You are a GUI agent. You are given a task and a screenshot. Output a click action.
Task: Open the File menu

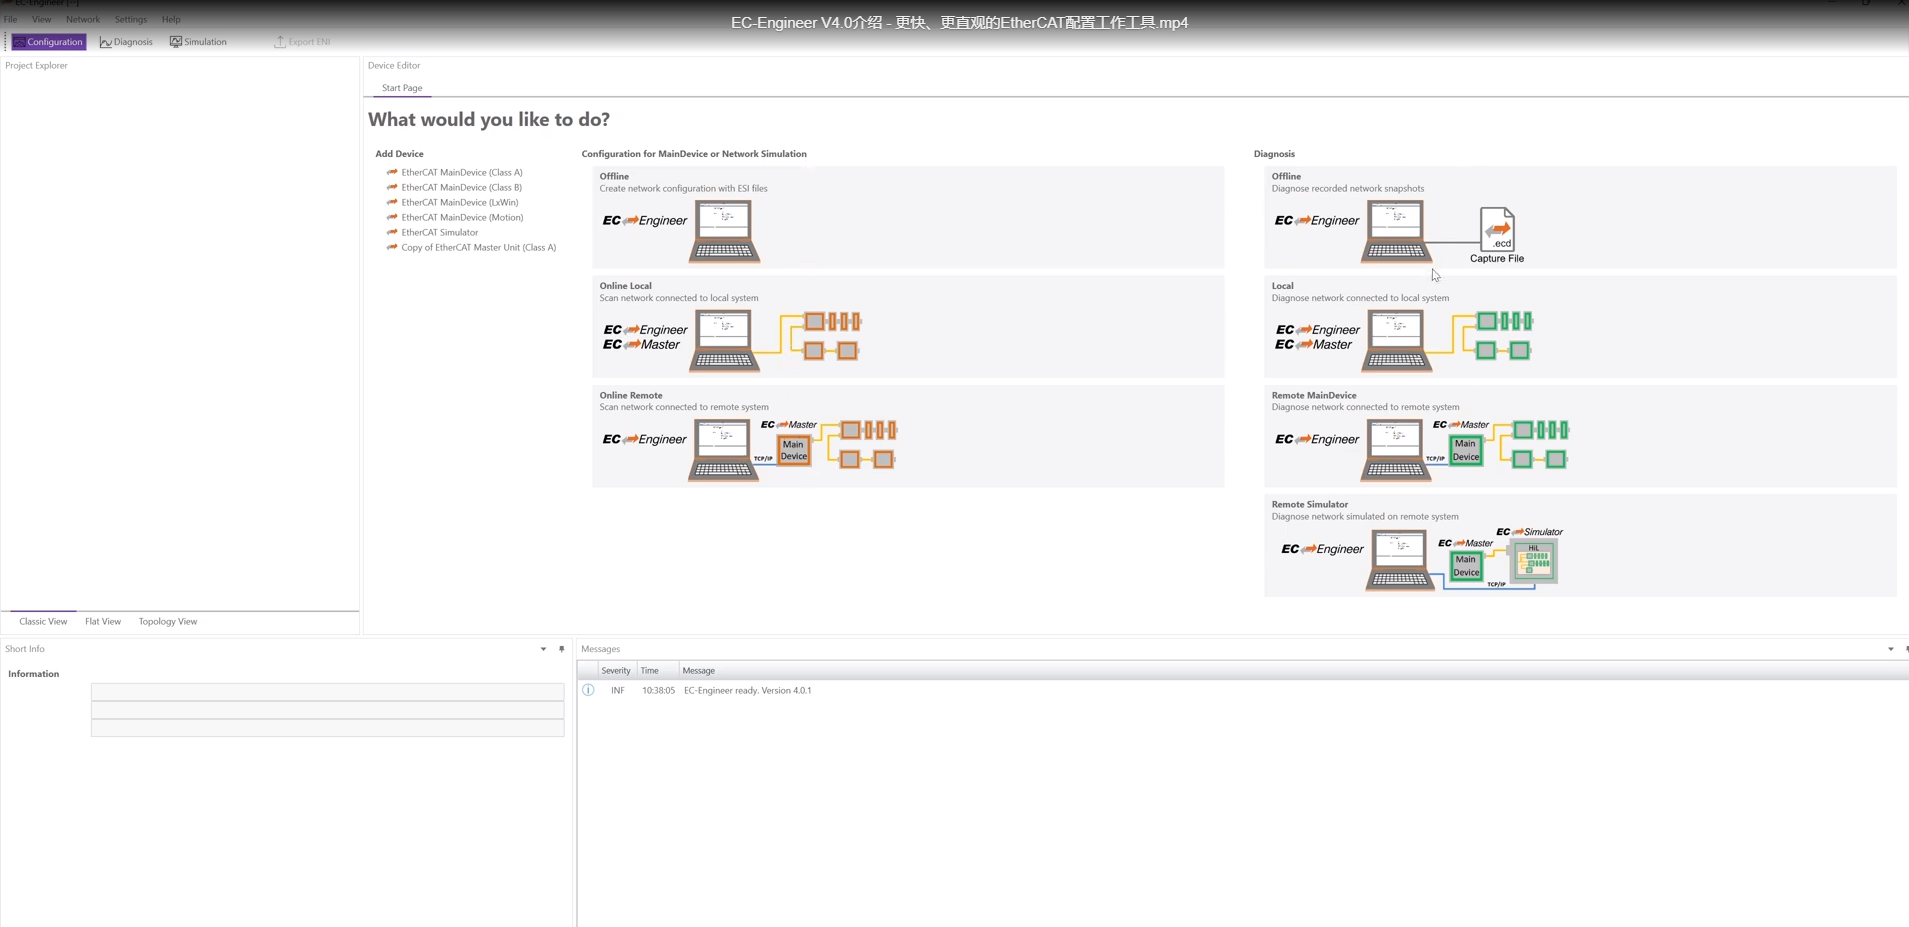tap(11, 19)
